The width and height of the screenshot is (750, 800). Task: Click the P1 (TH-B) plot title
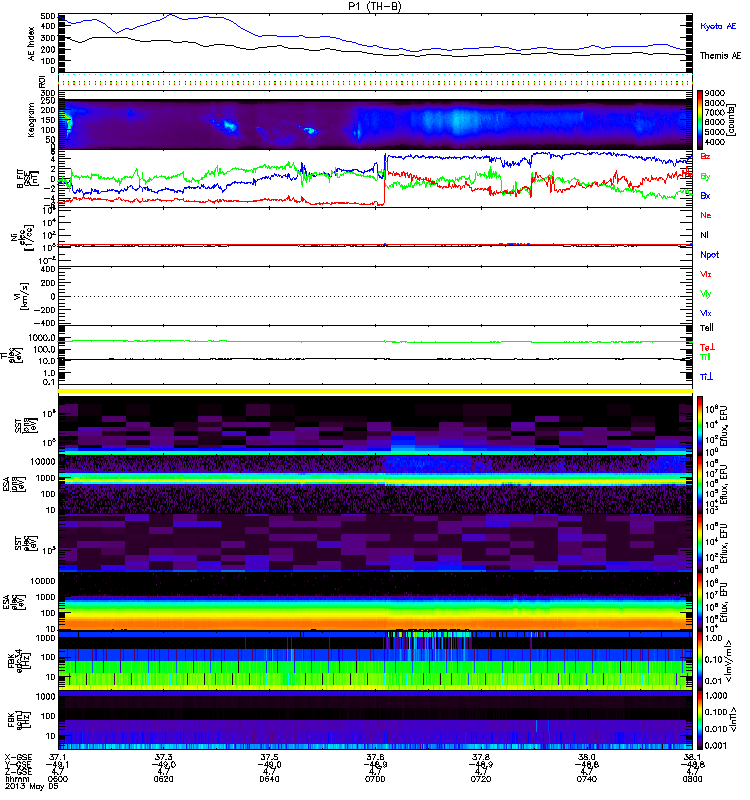click(x=375, y=6)
